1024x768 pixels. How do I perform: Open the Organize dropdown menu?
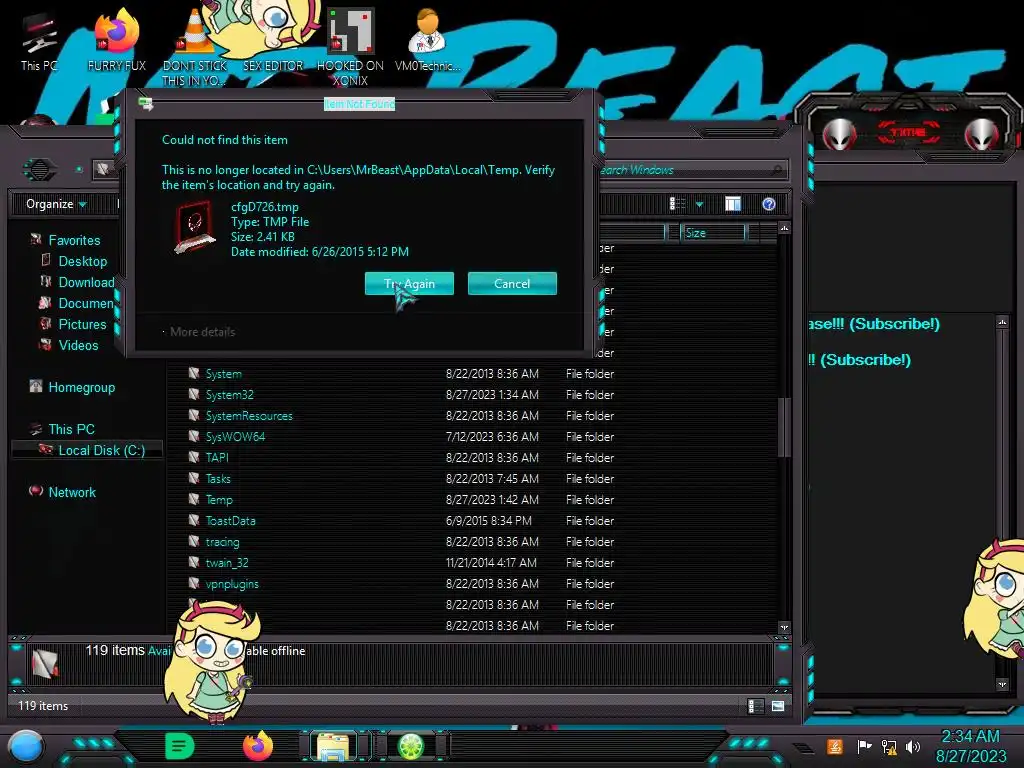tap(56, 204)
